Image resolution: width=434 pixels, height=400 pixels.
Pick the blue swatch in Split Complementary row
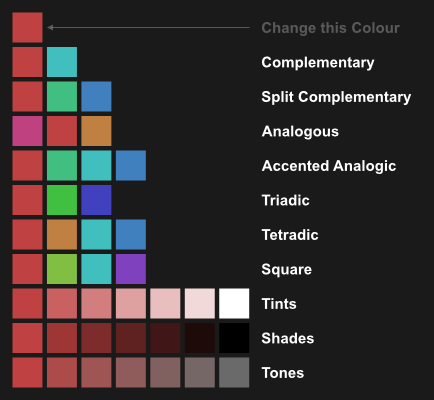pos(96,96)
